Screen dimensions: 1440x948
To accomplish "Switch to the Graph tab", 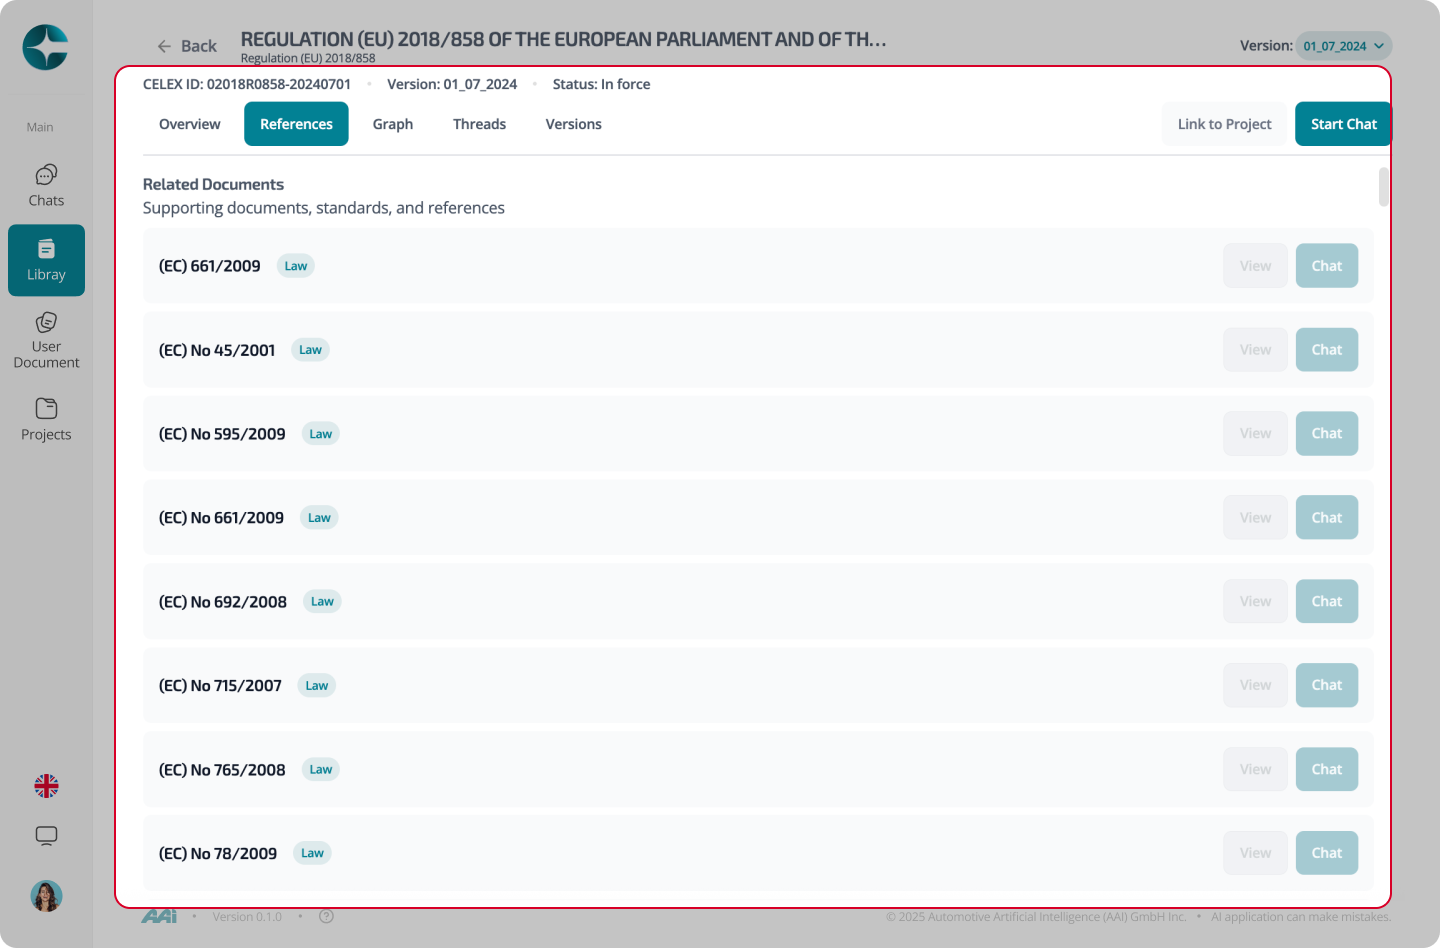I will [x=393, y=124].
